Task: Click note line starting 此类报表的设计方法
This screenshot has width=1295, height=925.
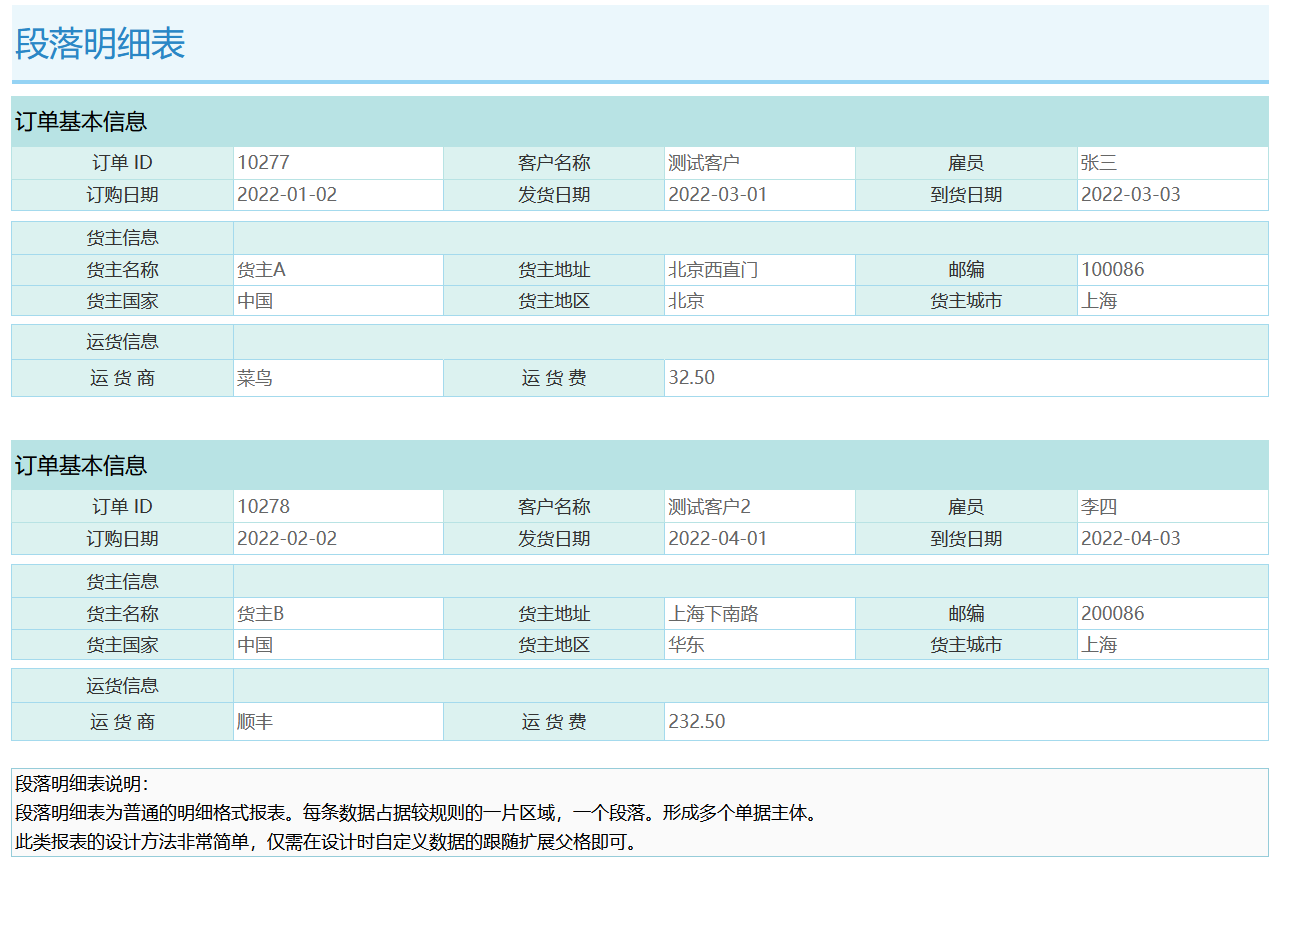Action: [327, 842]
